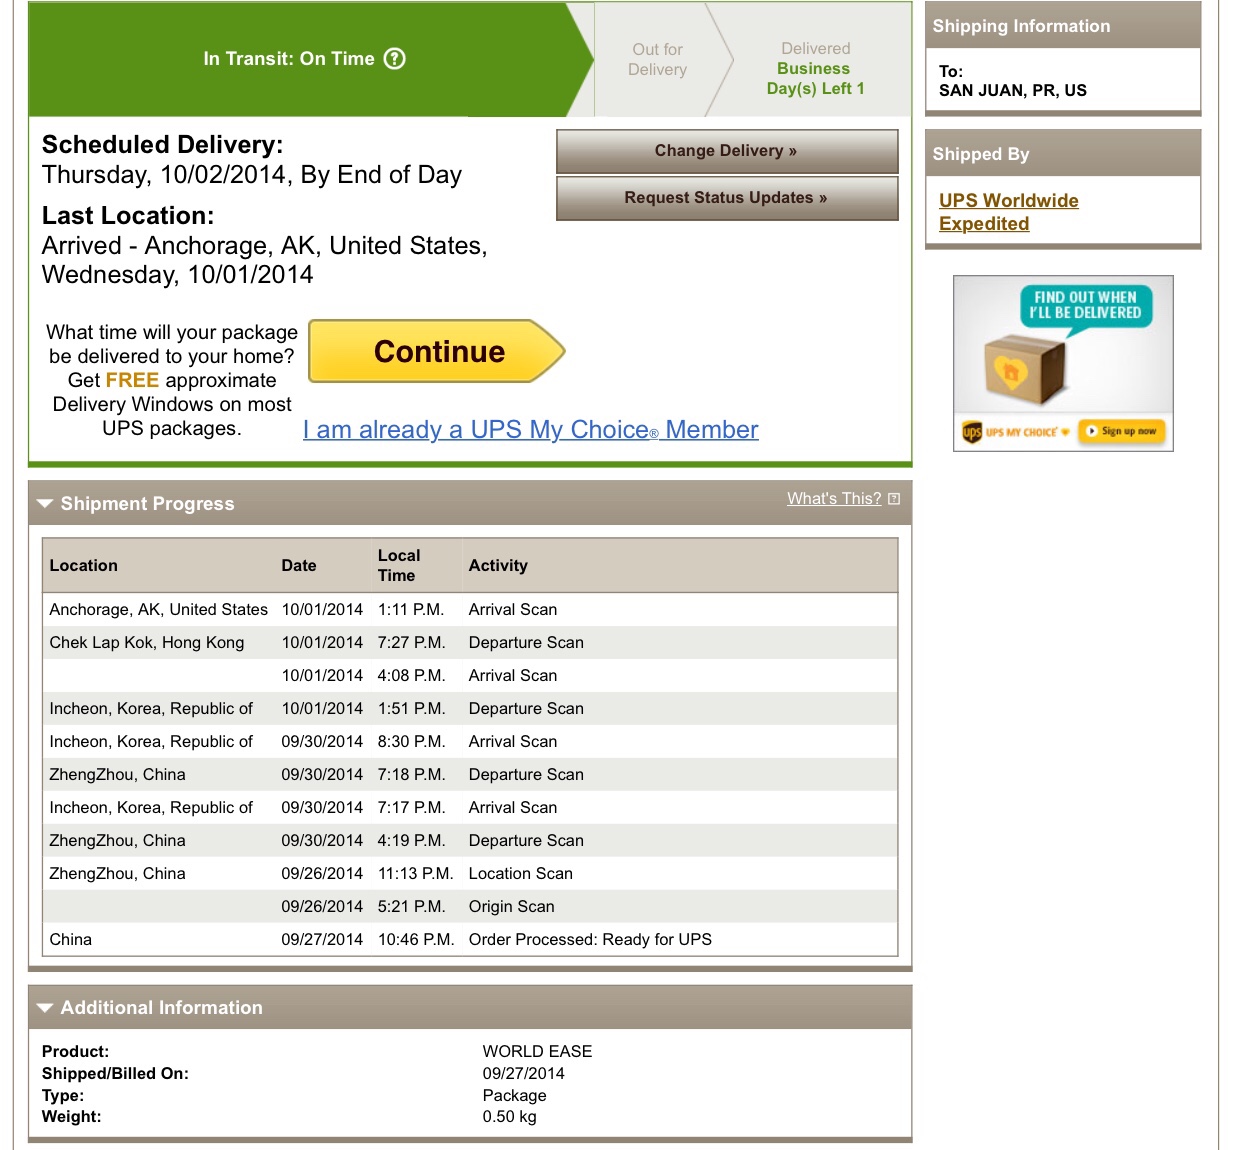
Task: Click the Last Location heading
Action: tap(128, 216)
